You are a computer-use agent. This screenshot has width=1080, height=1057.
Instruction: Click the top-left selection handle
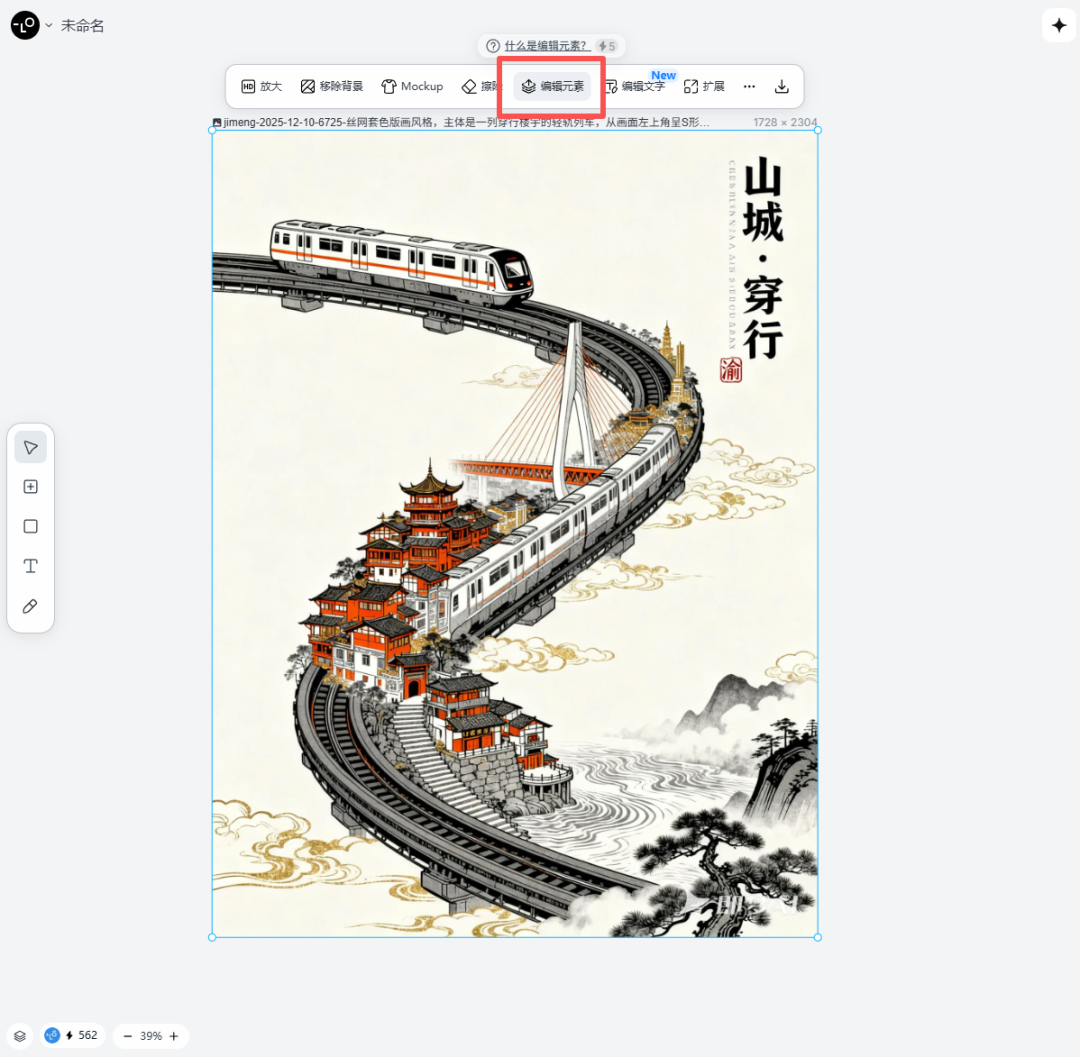212,130
